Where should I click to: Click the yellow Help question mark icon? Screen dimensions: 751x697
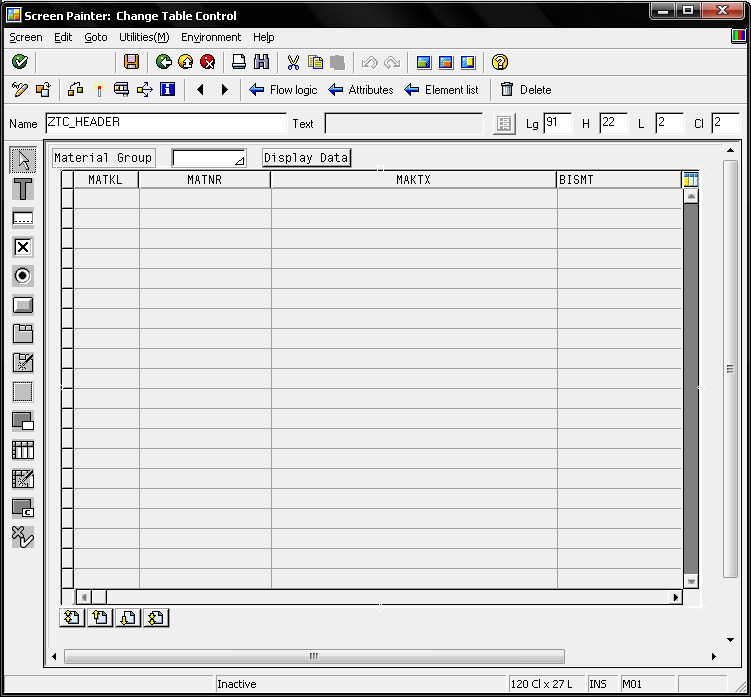[500, 62]
